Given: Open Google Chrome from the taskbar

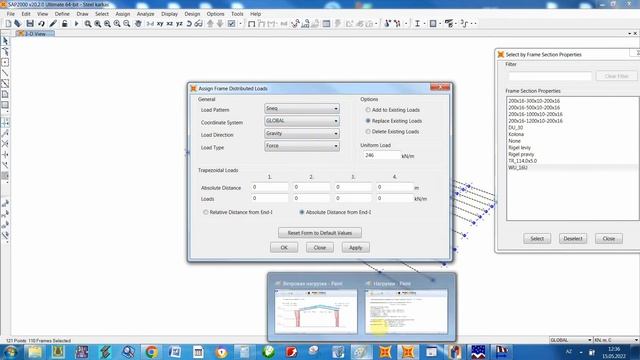Looking at the screenshot, I should coord(151,351).
